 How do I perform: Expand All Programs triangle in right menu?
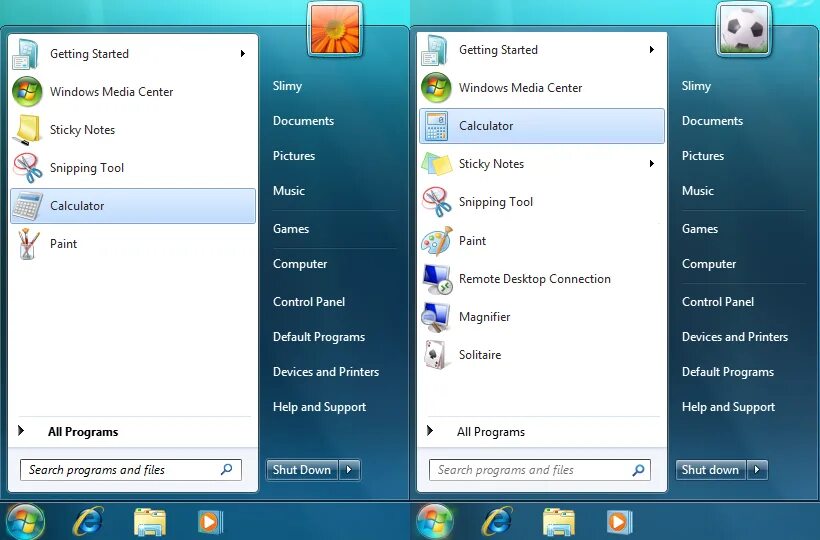[x=430, y=431]
